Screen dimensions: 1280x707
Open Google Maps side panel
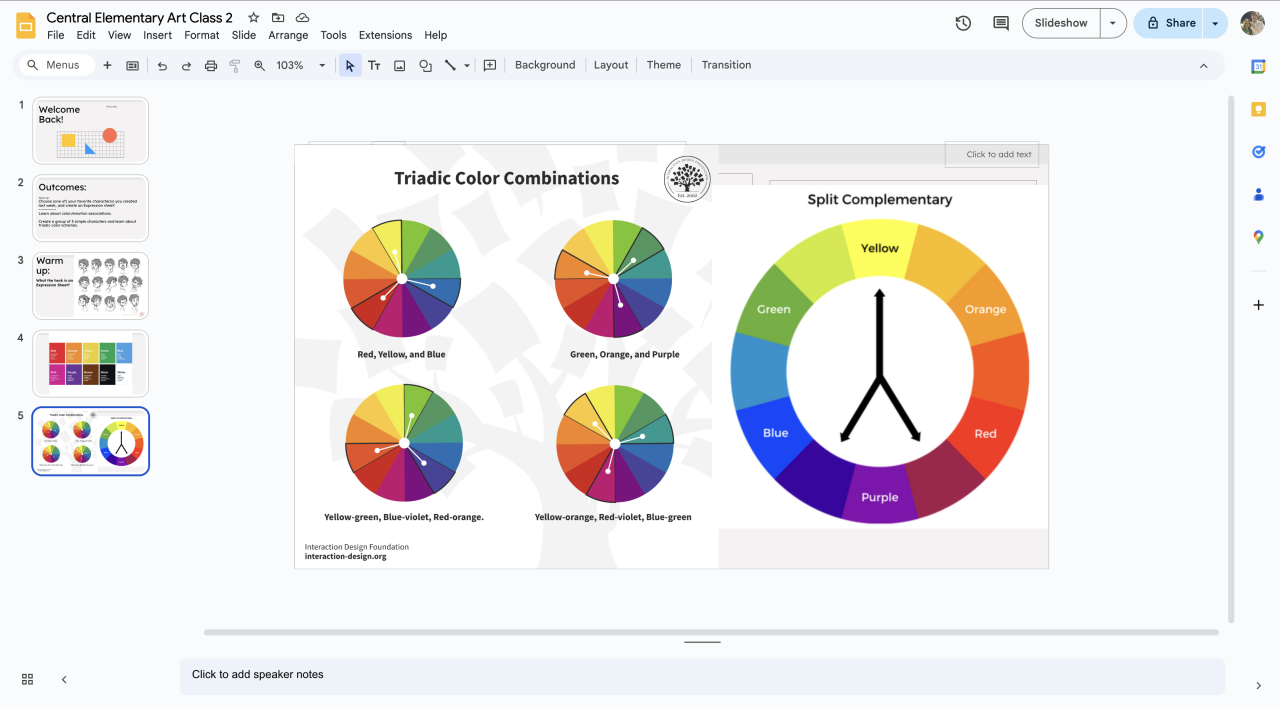point(1259,237)
